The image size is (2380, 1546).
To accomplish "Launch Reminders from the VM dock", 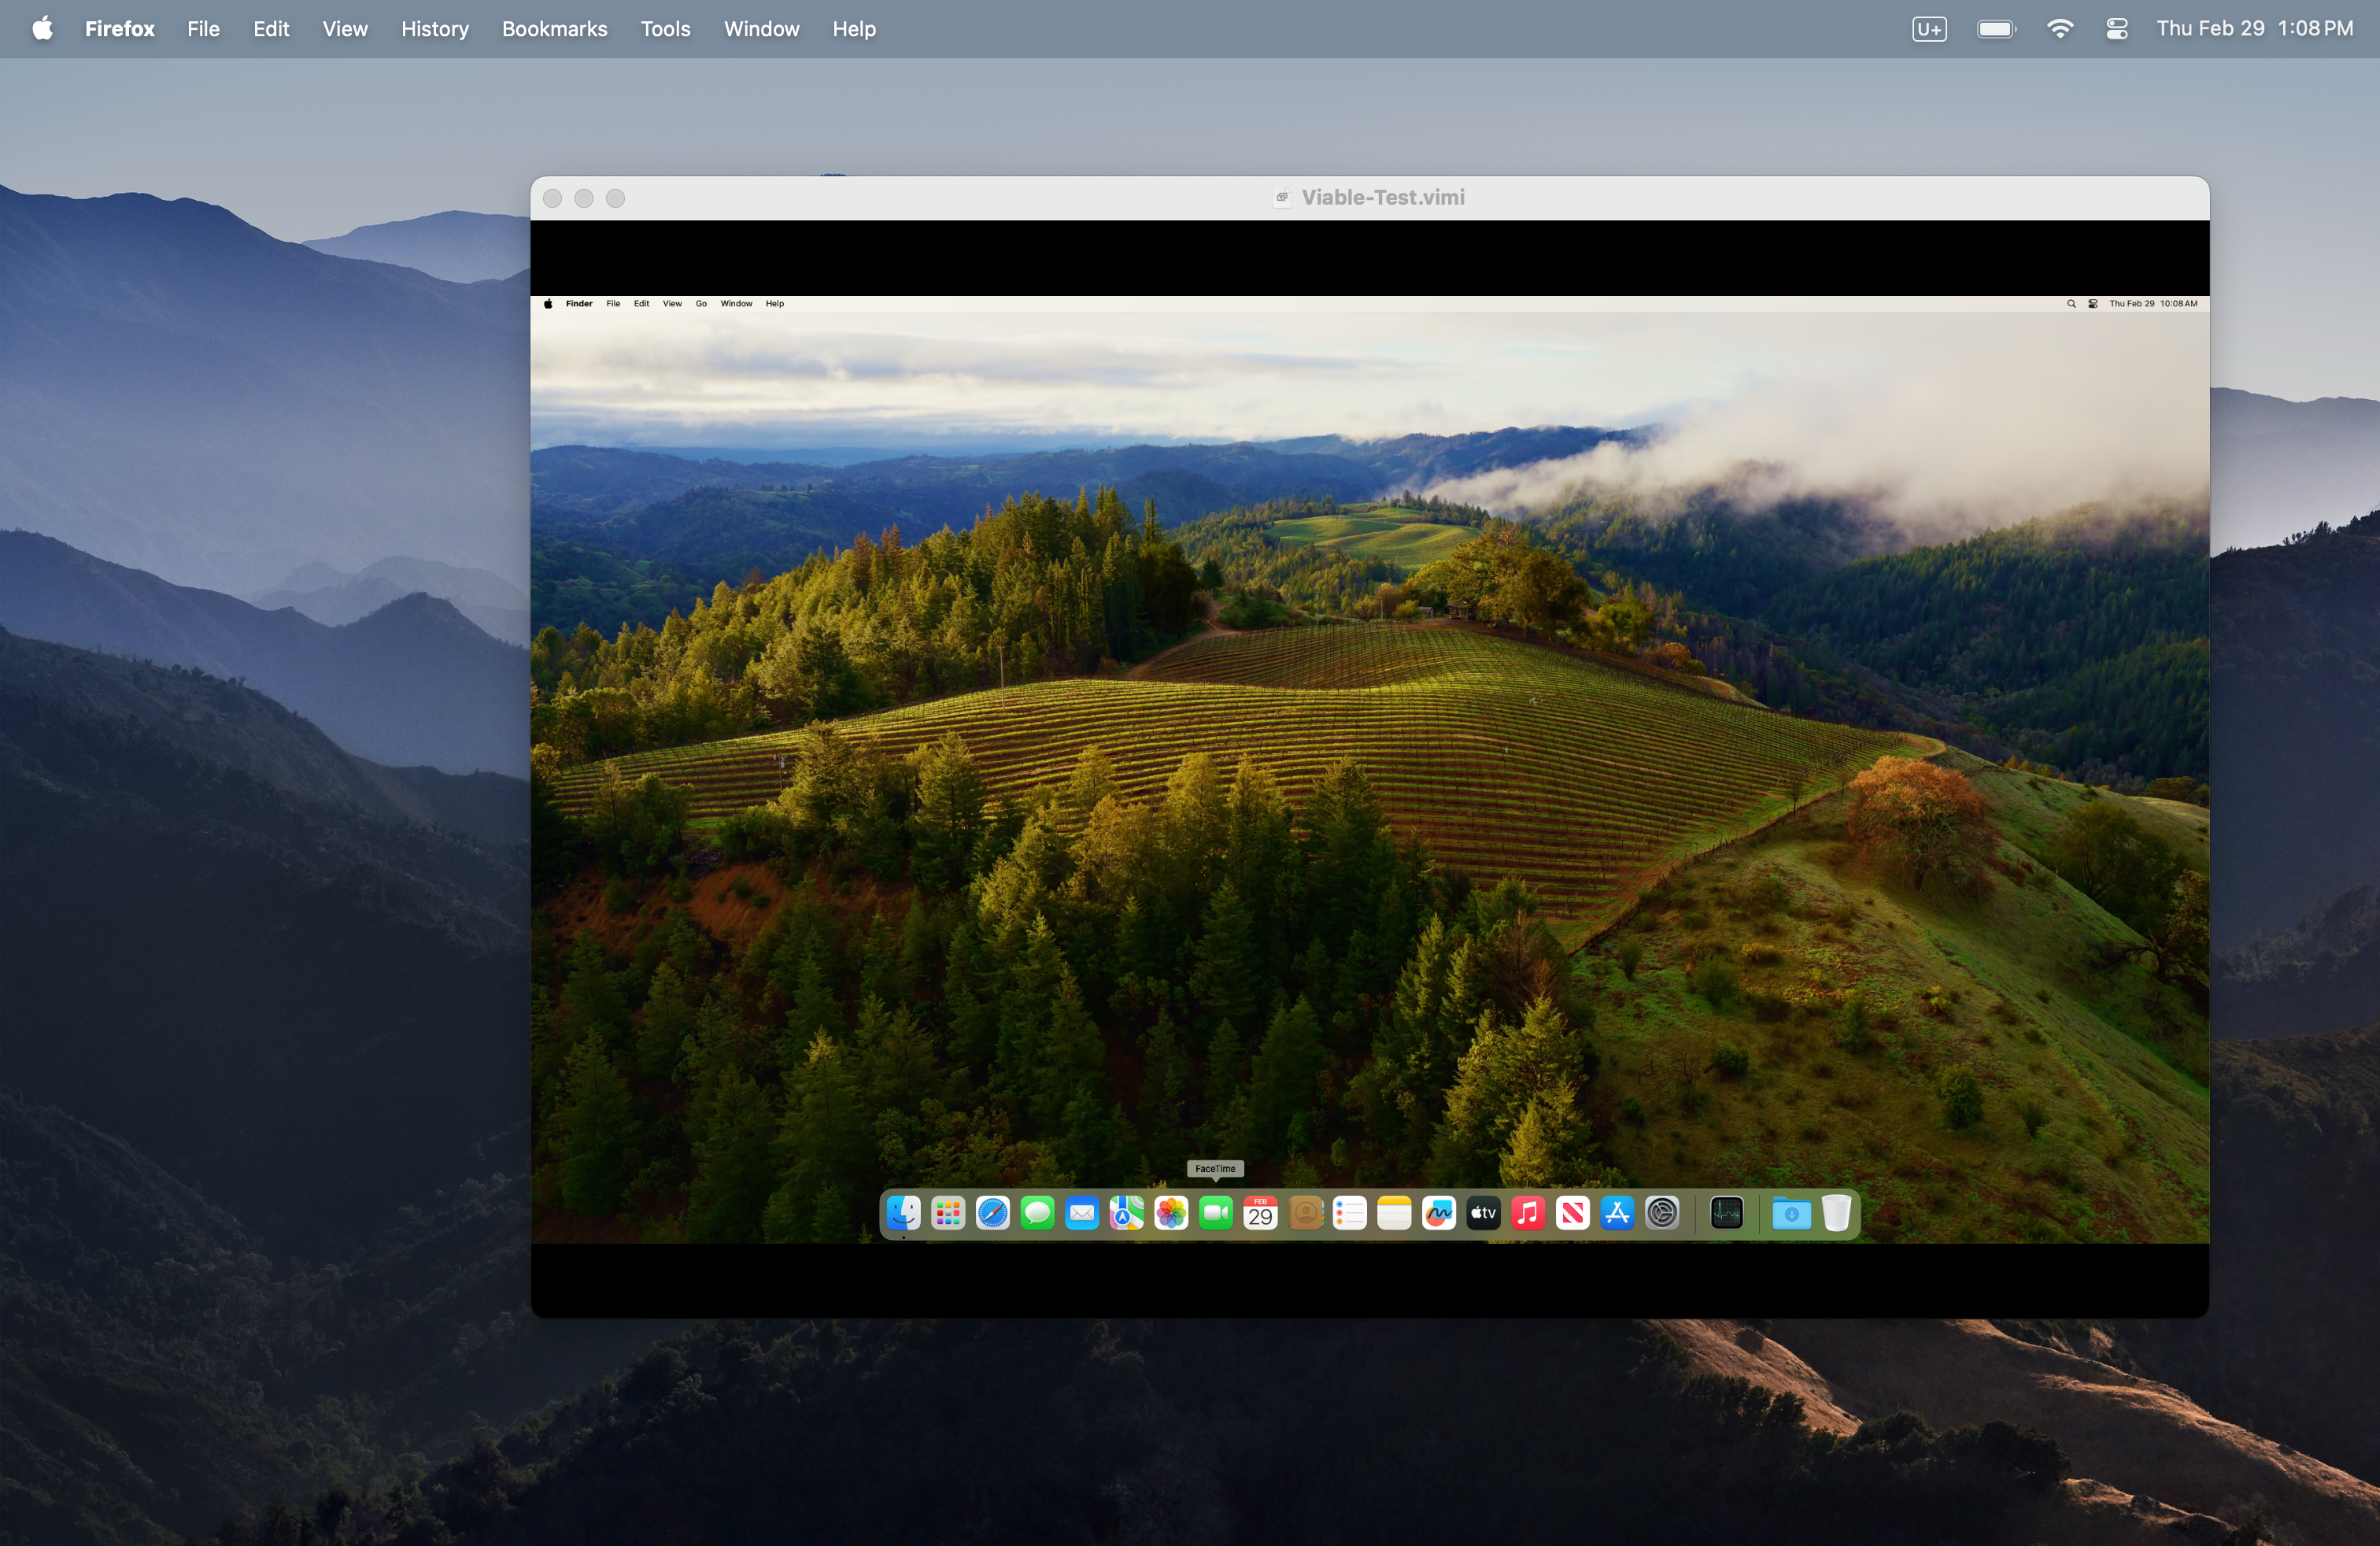I will click(x=1350, y=1214).
